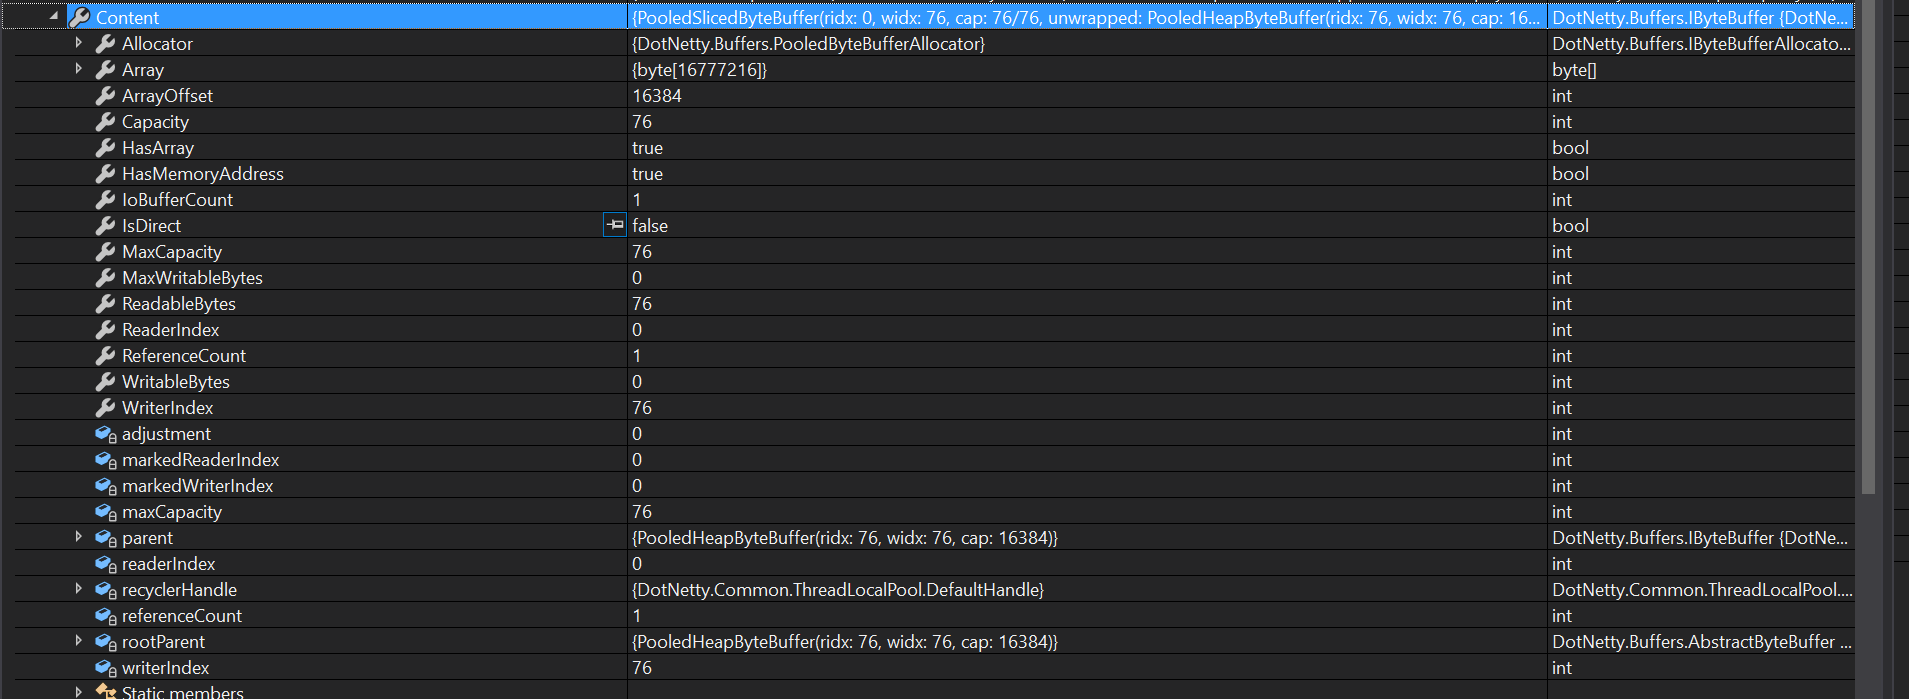Select the WriterIndex property name

click(167, 407)
